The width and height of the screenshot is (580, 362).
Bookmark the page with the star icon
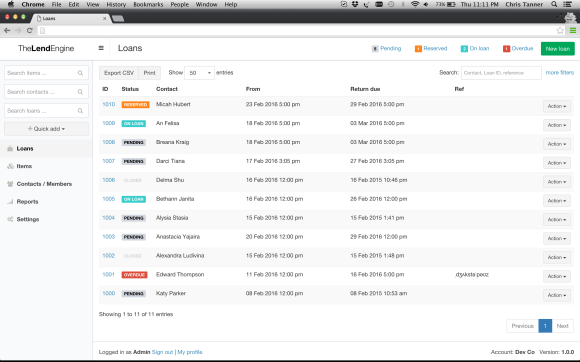[x=560, y=31]
